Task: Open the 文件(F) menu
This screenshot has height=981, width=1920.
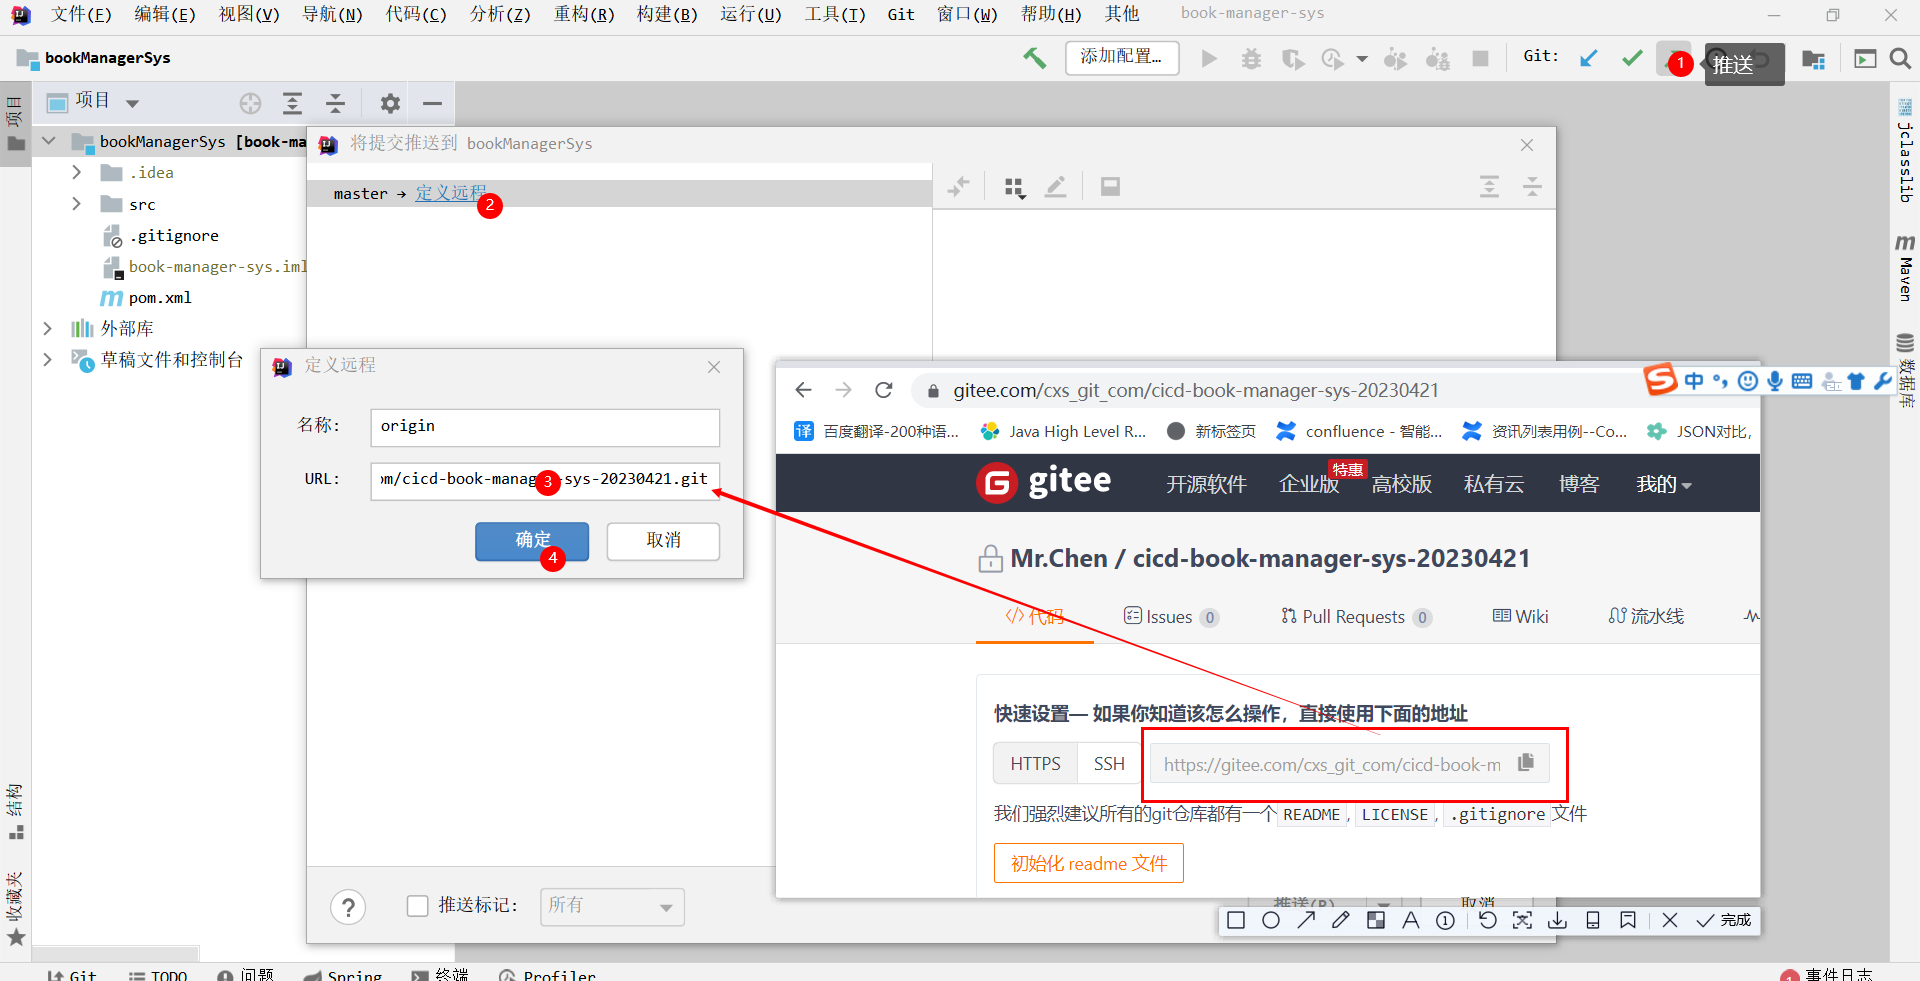Action: (x=82, y=14)
